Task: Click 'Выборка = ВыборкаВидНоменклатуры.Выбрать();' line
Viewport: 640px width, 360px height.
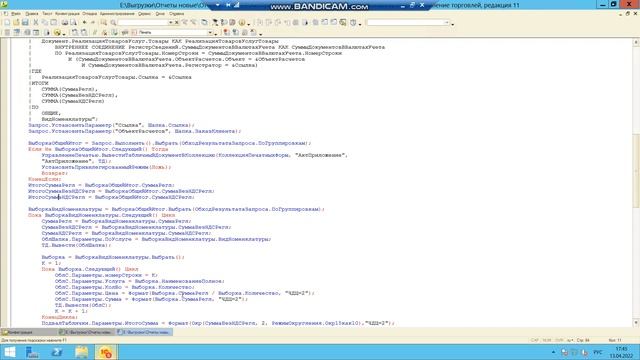Action: click(113, 257)
